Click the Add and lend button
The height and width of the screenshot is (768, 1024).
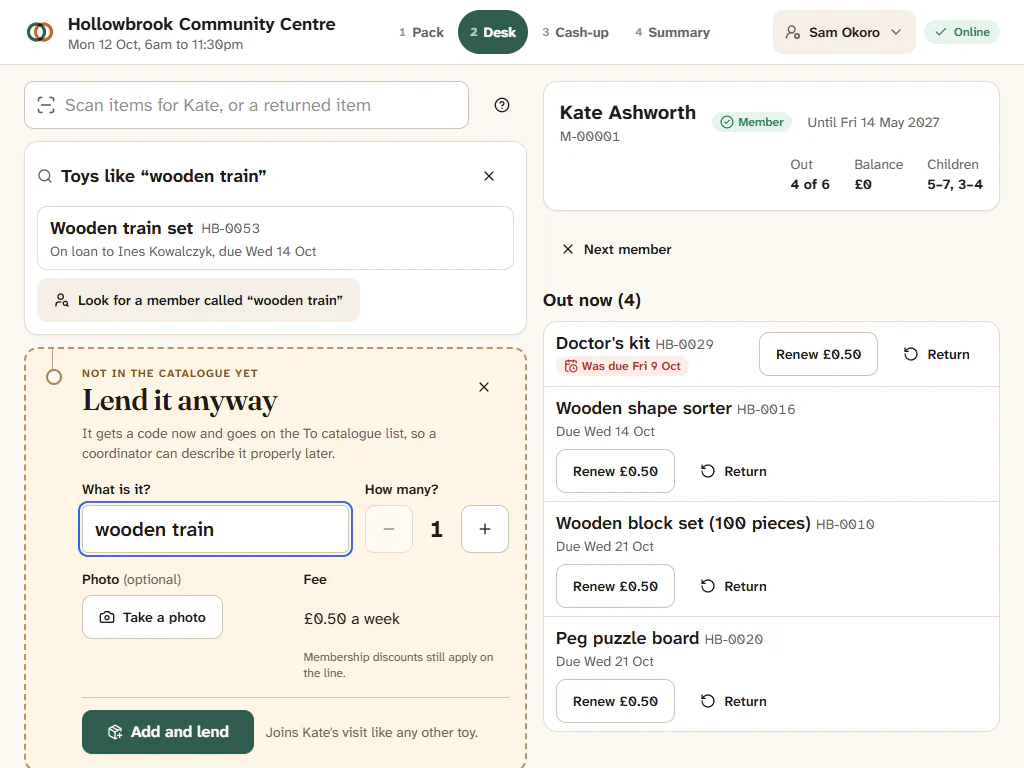tap(168, 732)
